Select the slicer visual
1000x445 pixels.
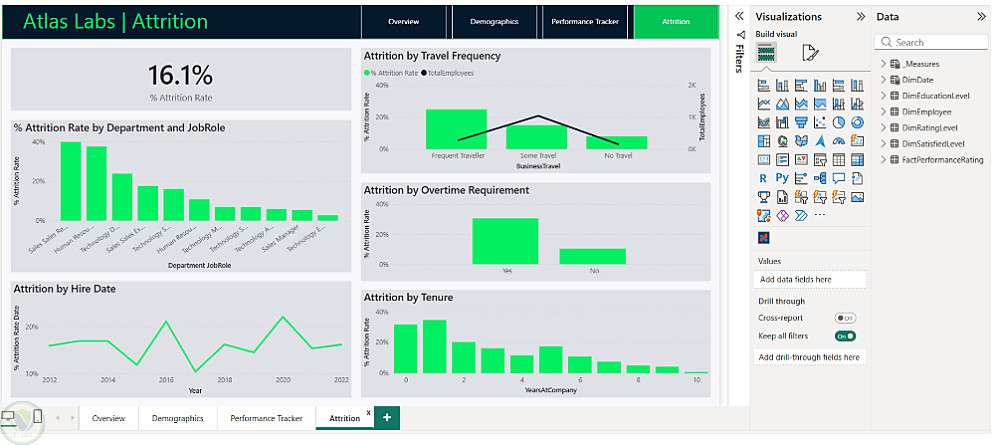click(x=820, y=159)
